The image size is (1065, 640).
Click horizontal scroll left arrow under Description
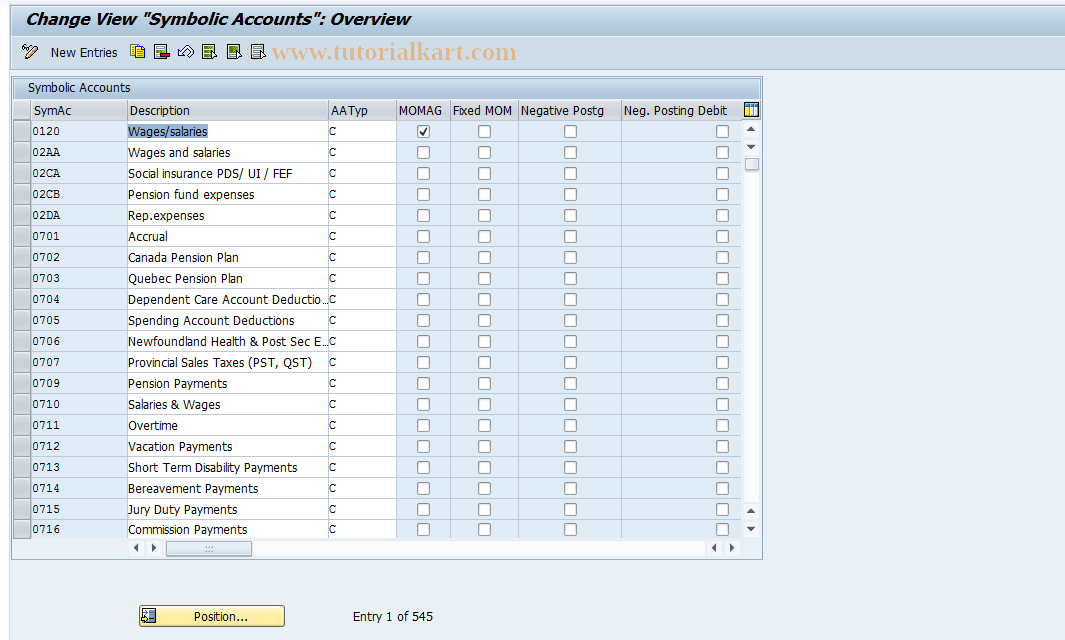136,548
